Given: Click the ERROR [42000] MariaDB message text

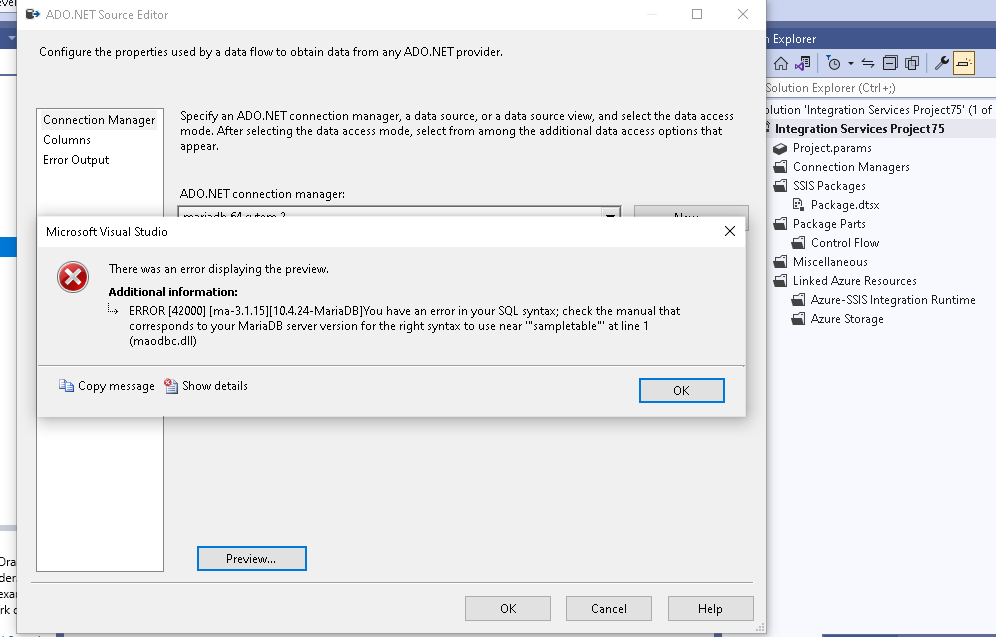Looking at the screenshot, I should 404,326.
